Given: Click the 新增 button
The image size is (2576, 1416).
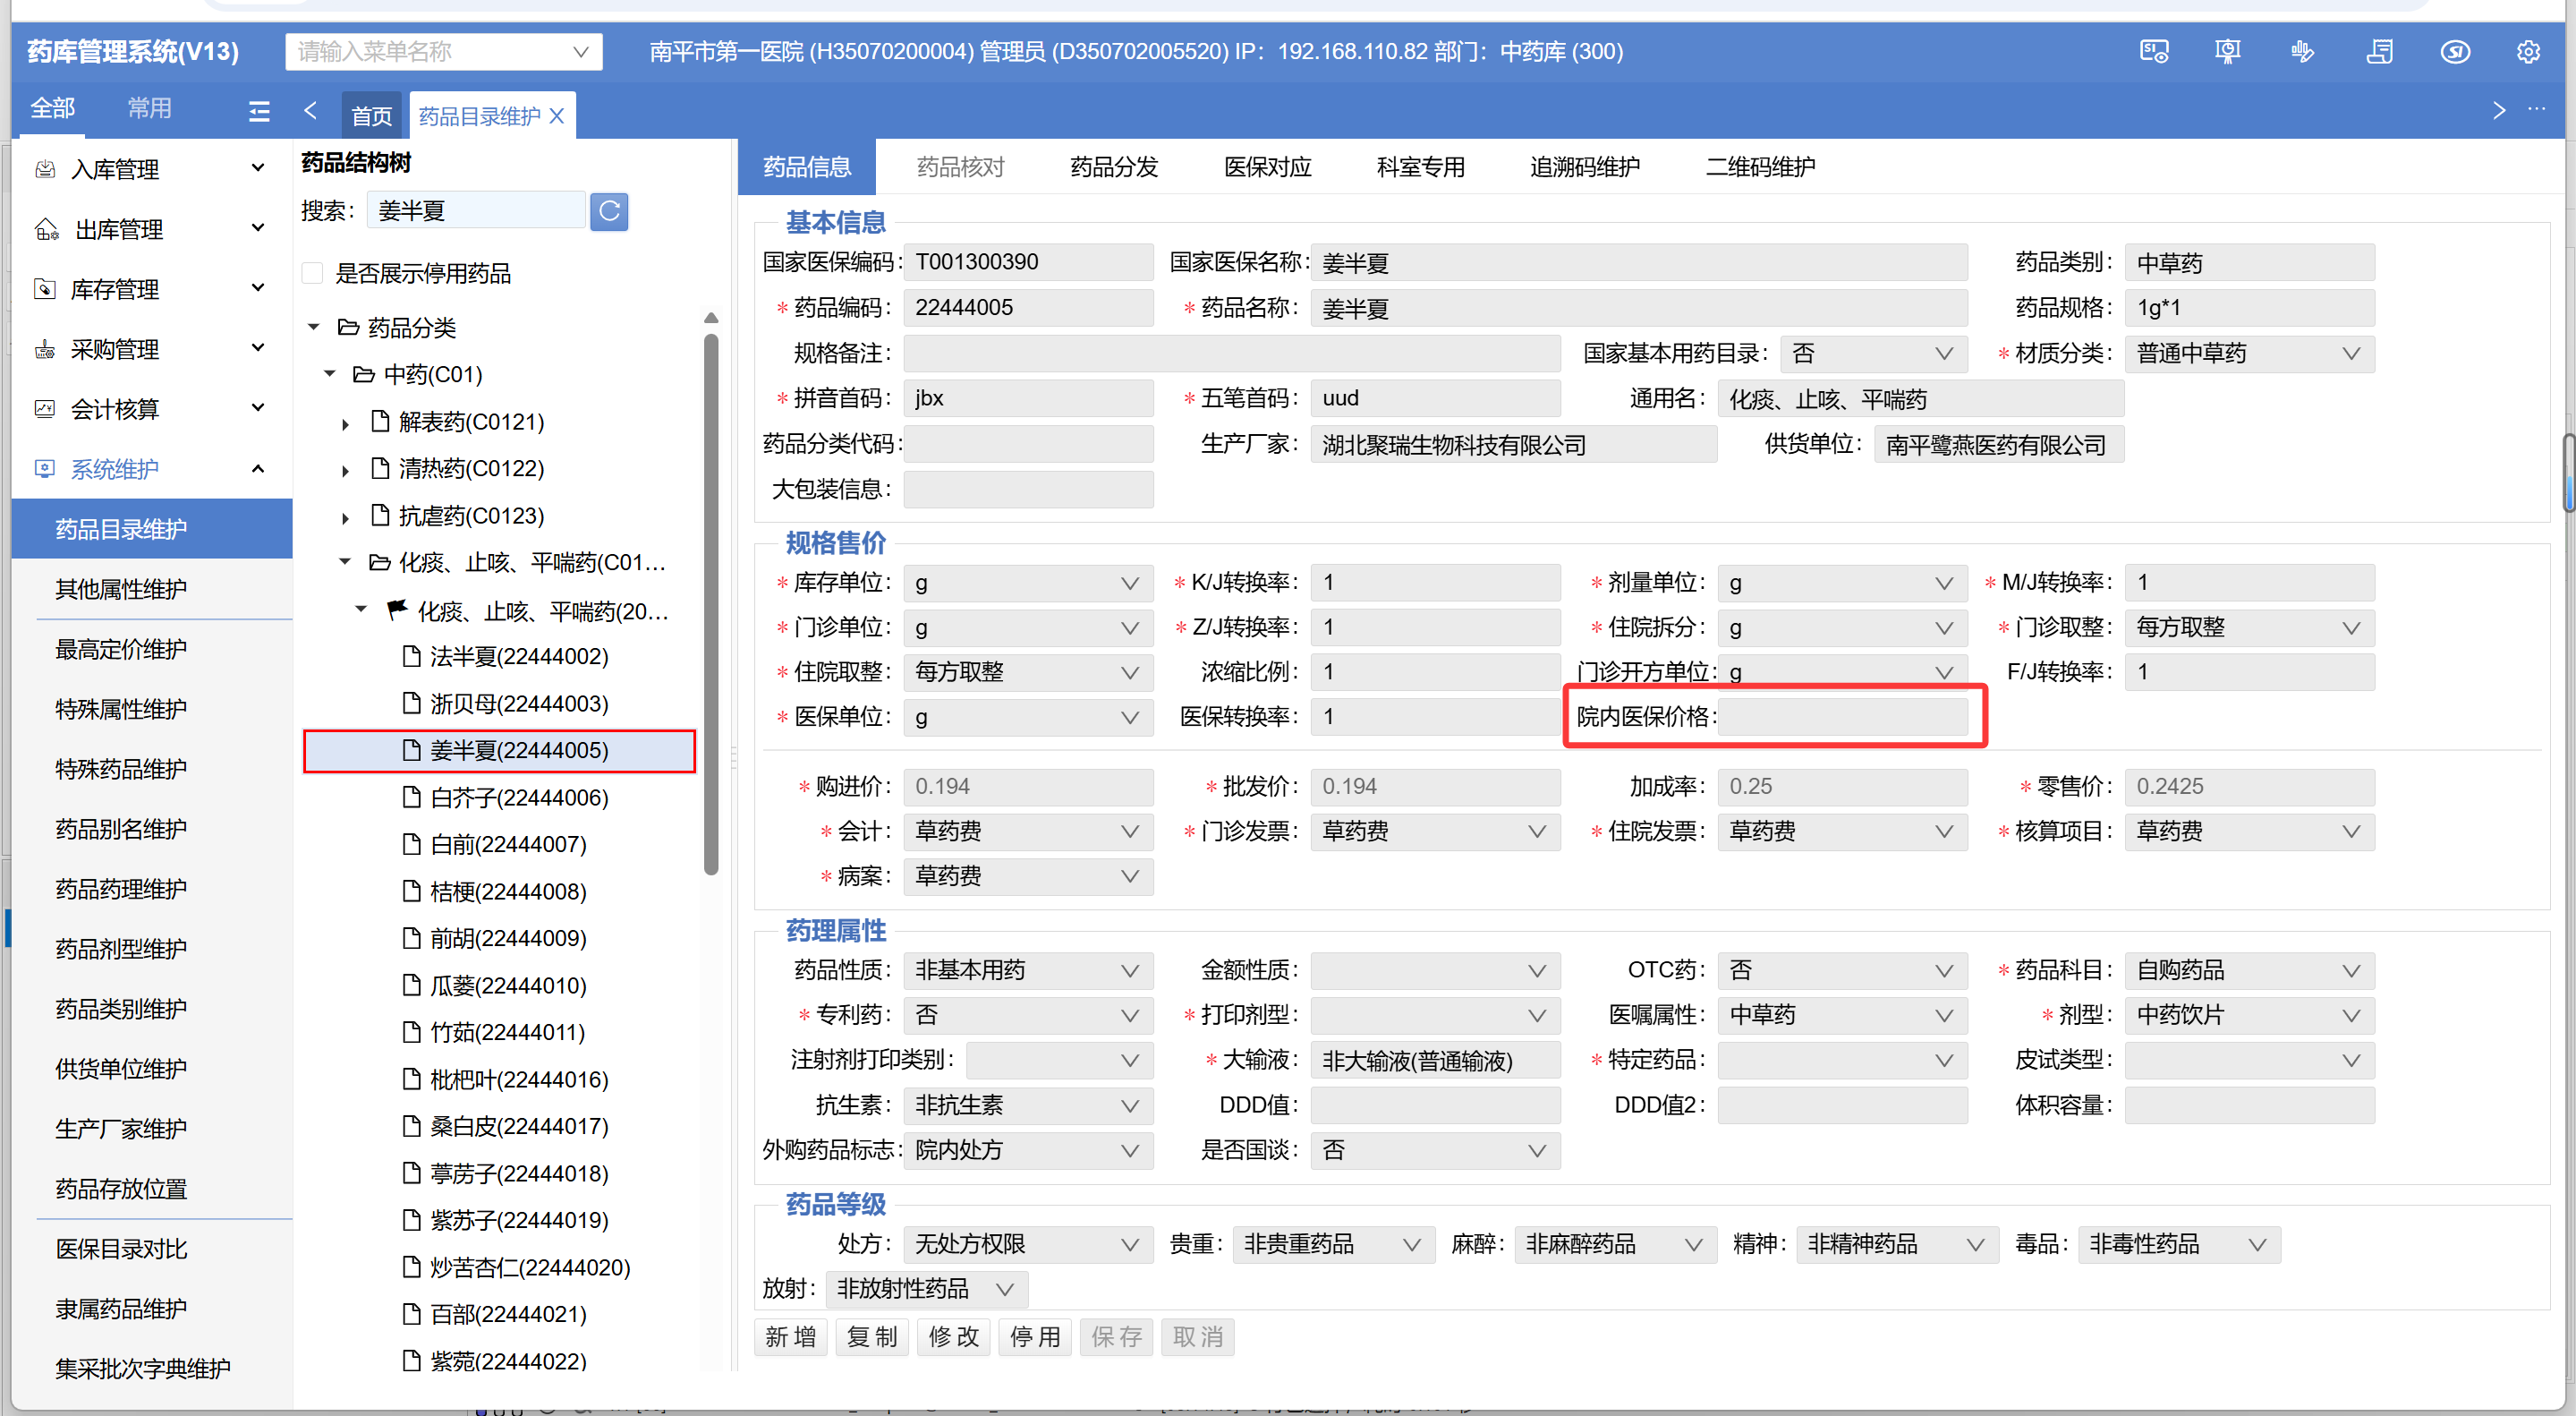Looking at the screenshot, I should 790,1337.
